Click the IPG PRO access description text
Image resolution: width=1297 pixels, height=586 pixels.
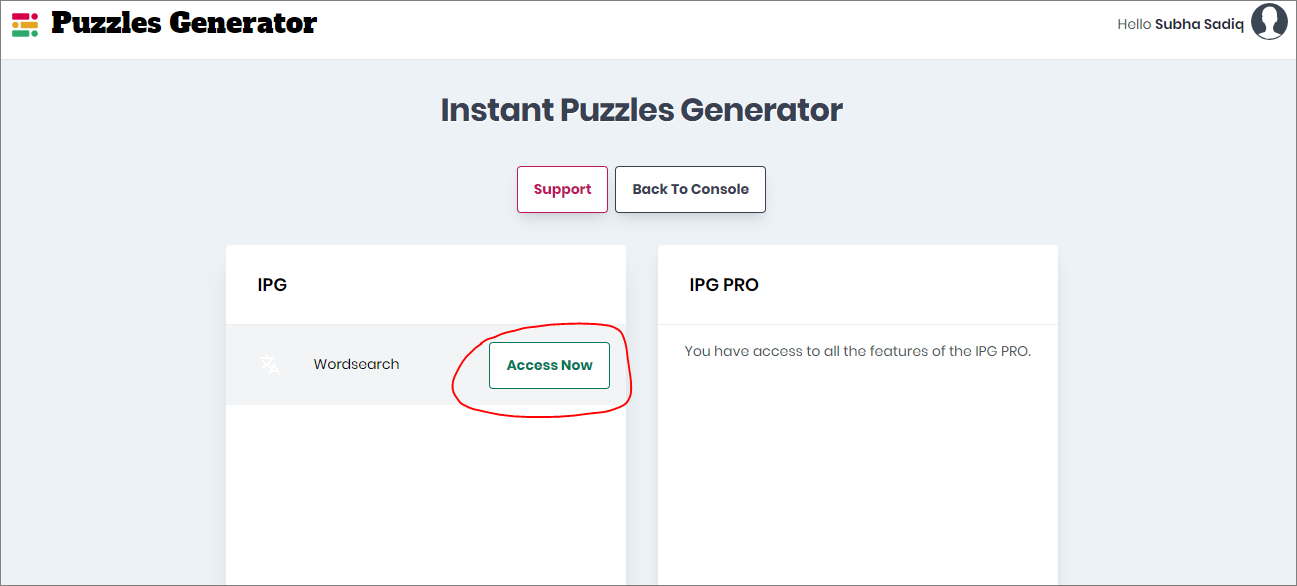[x=857, y=351]
